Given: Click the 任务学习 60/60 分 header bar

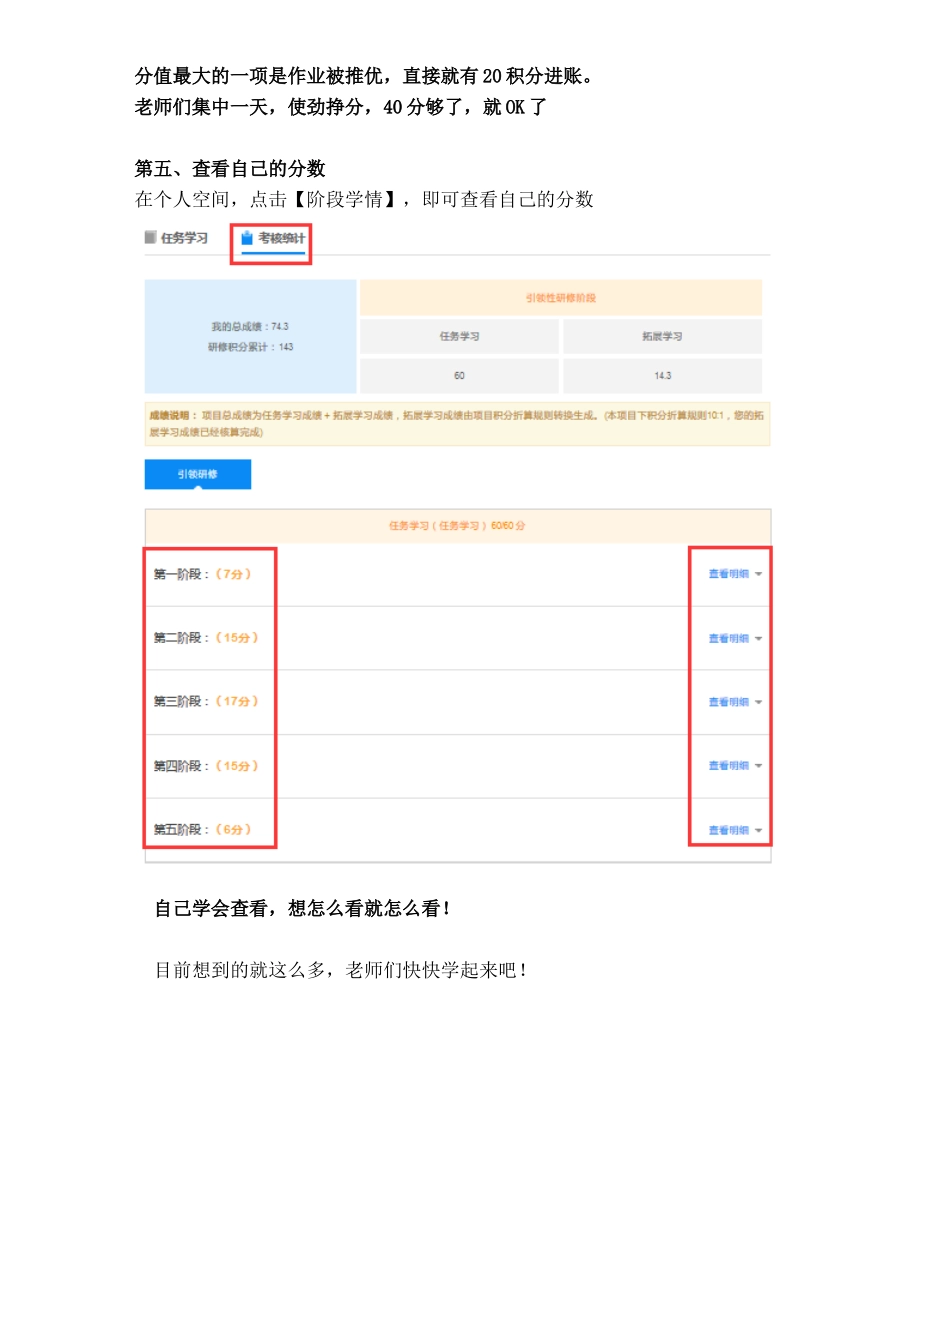Looking at the screenshot, I should pos(458,526).
